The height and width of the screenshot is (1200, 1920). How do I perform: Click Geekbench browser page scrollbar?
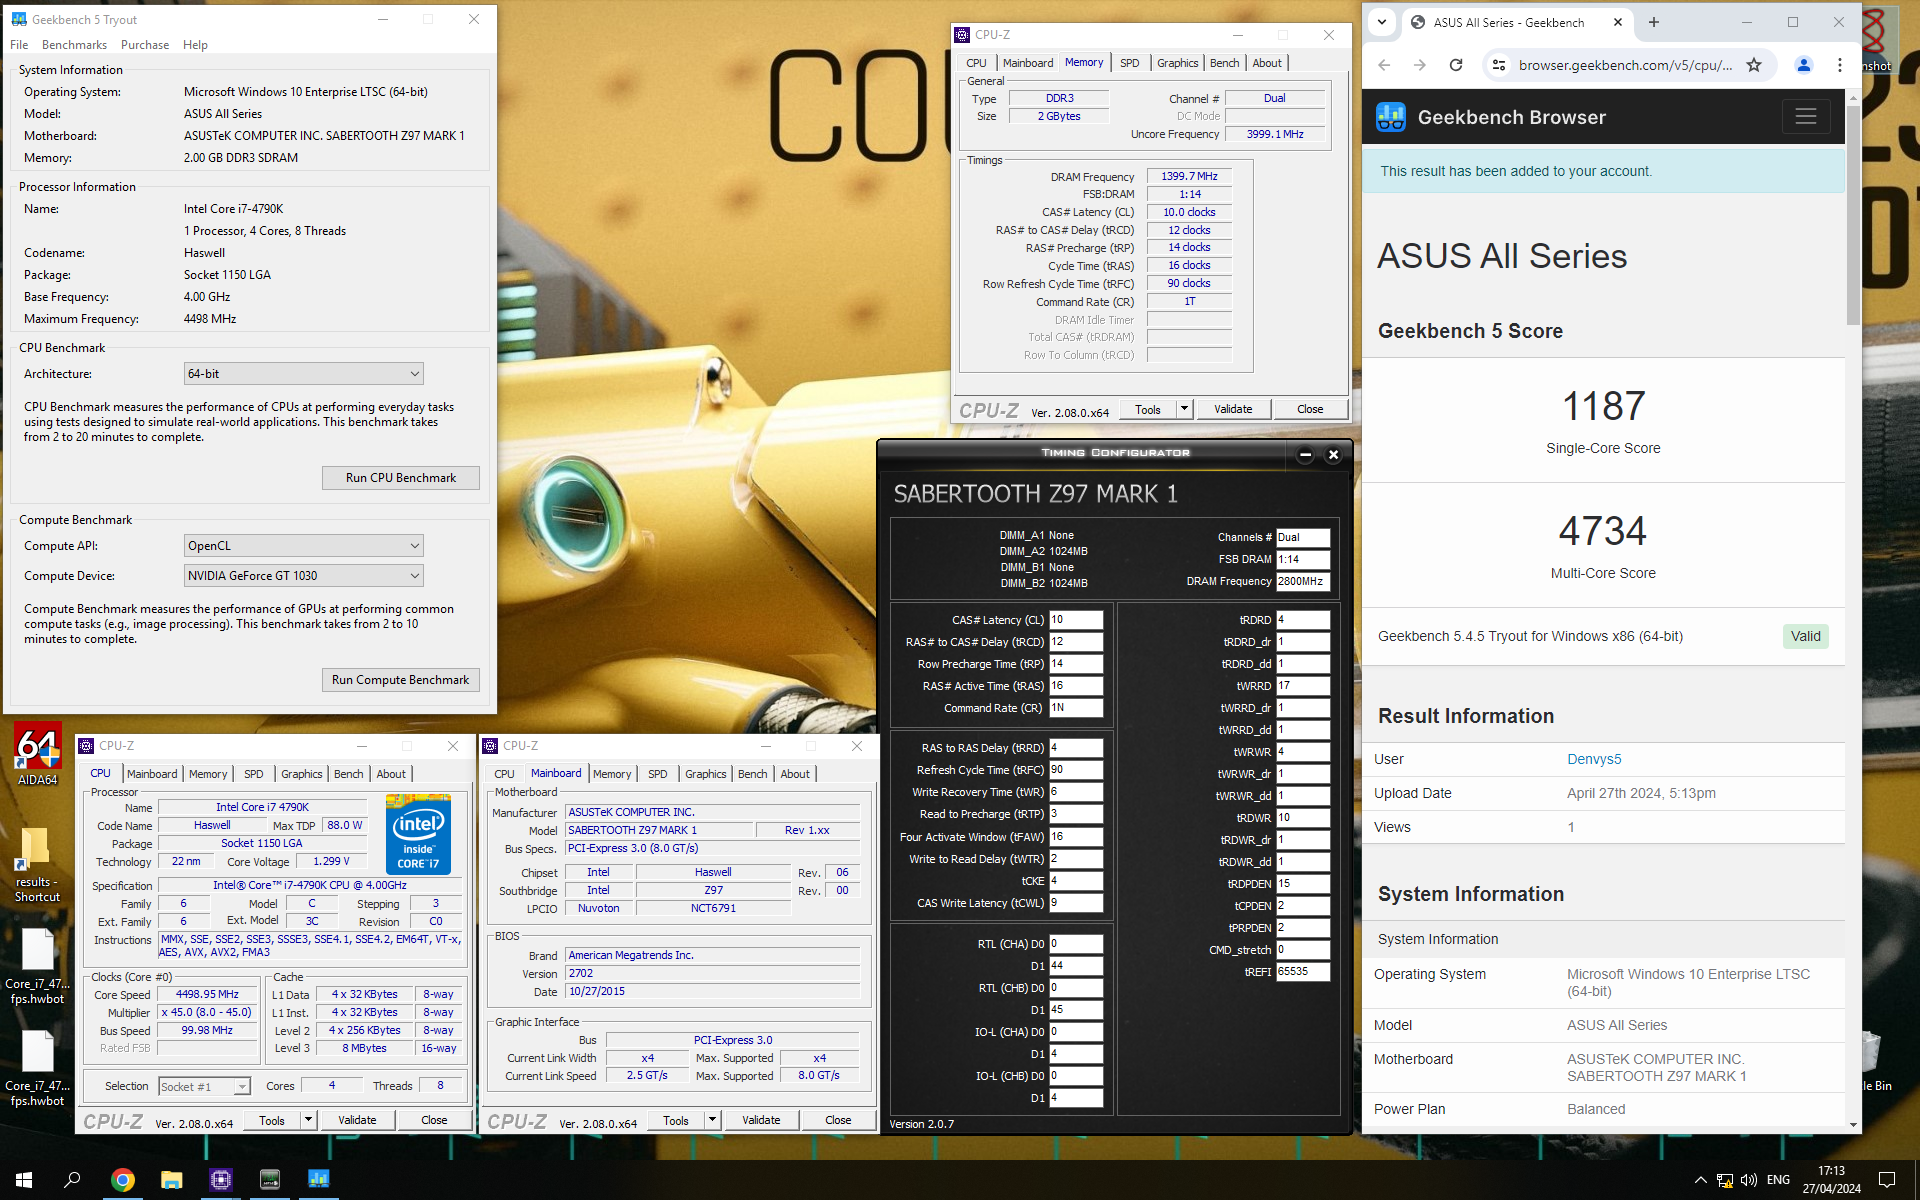tap(1853, 215)
